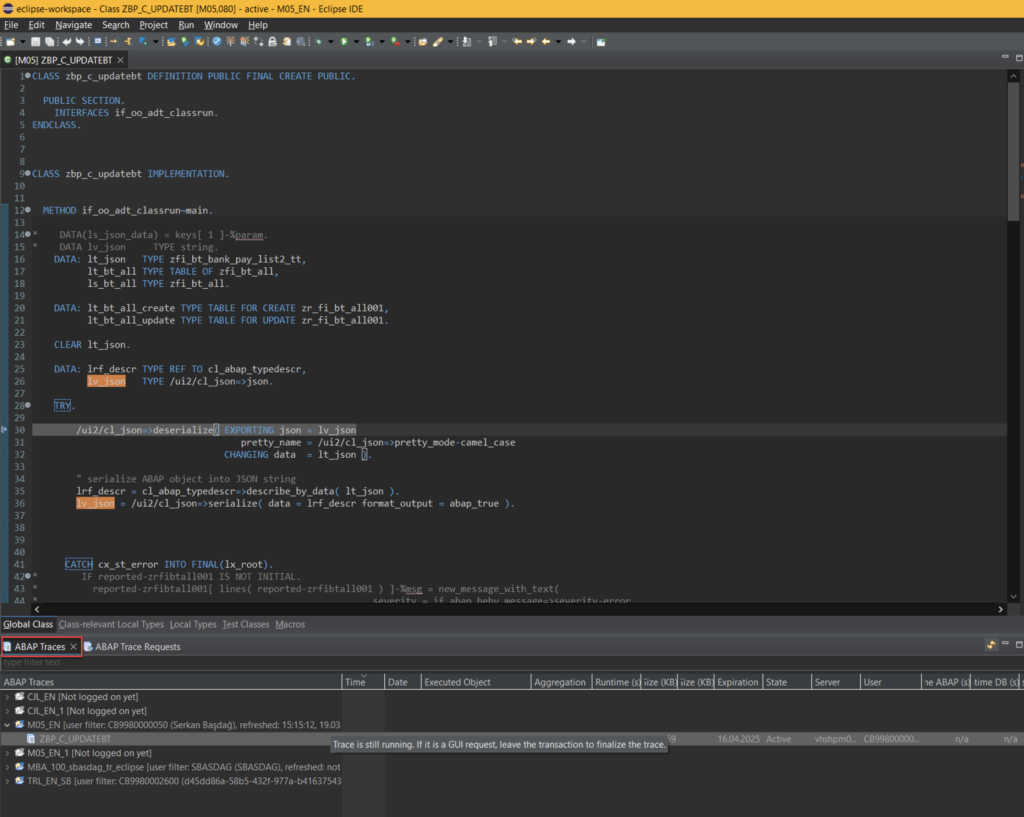Image resolution: width=1024 pixels, height=817 pixels.
Task: Switch to the ABAP Trace Requests tab
Action: tap(137, 647)
